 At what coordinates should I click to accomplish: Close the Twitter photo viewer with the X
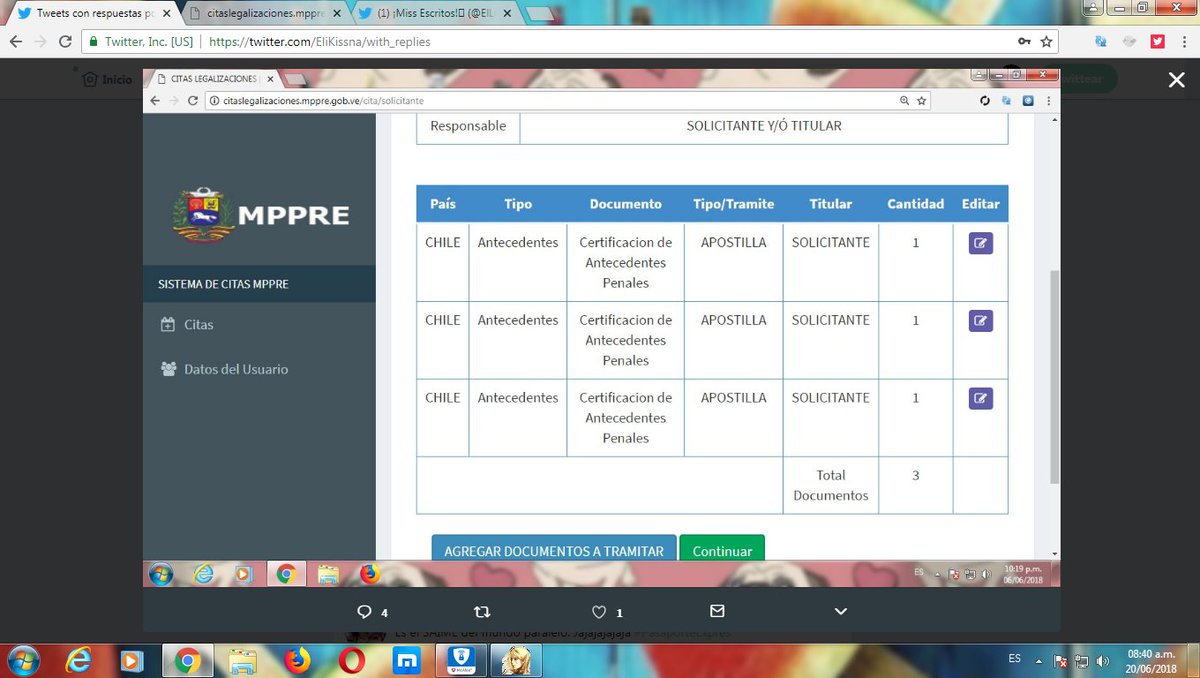tap(1176, 80)
